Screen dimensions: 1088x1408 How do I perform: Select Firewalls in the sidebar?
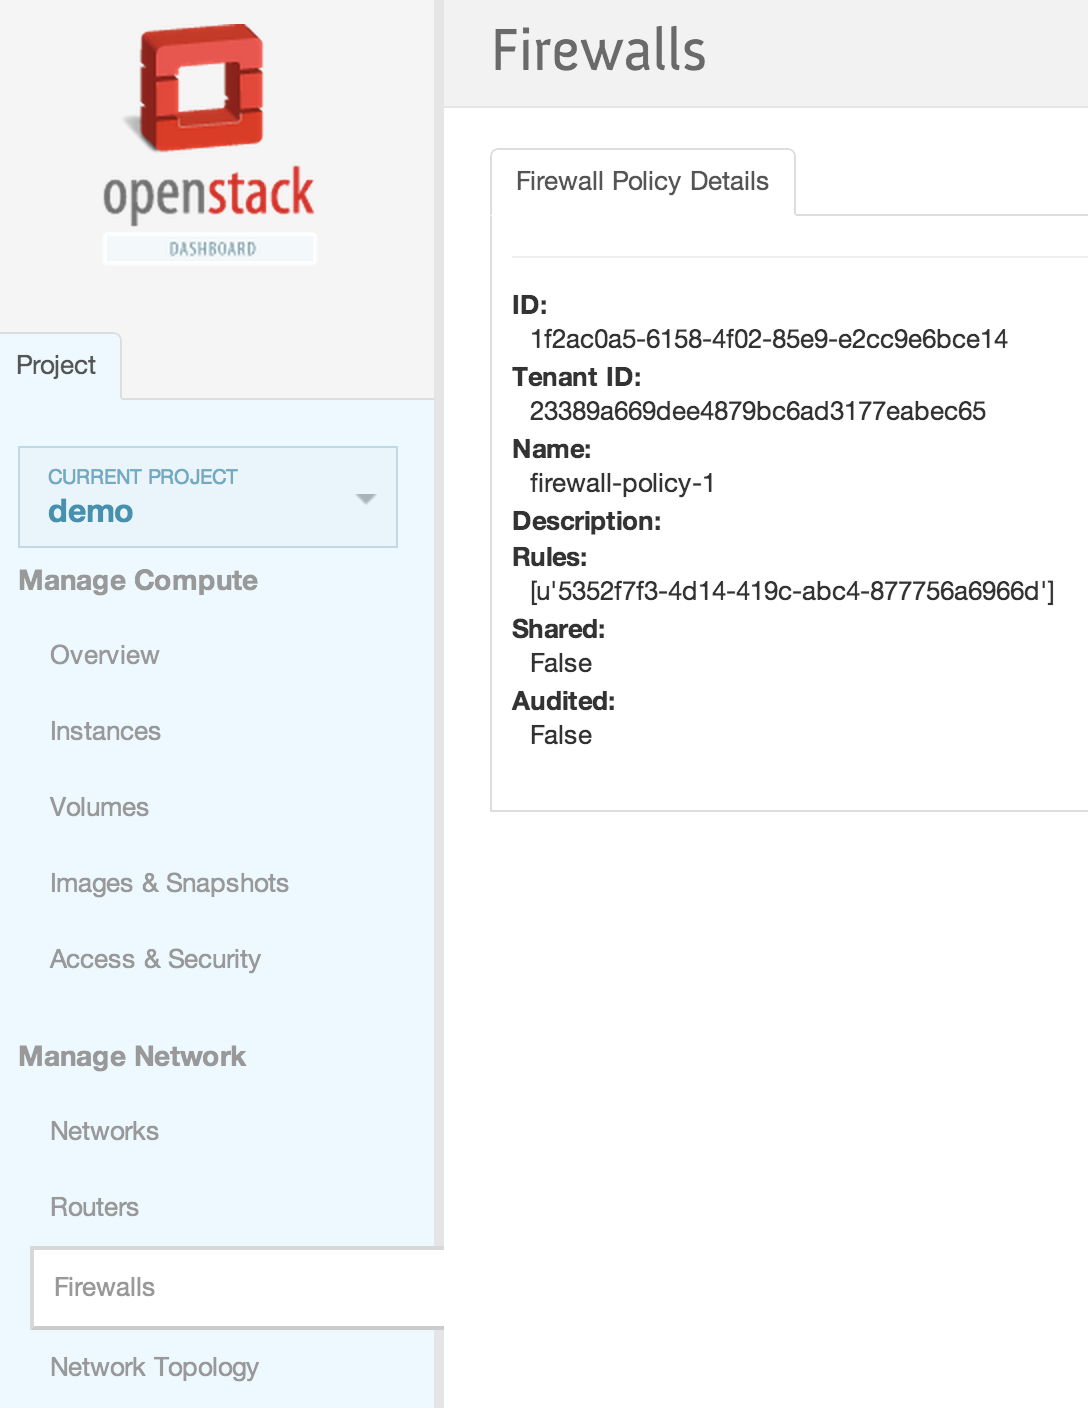[105, 1287]
